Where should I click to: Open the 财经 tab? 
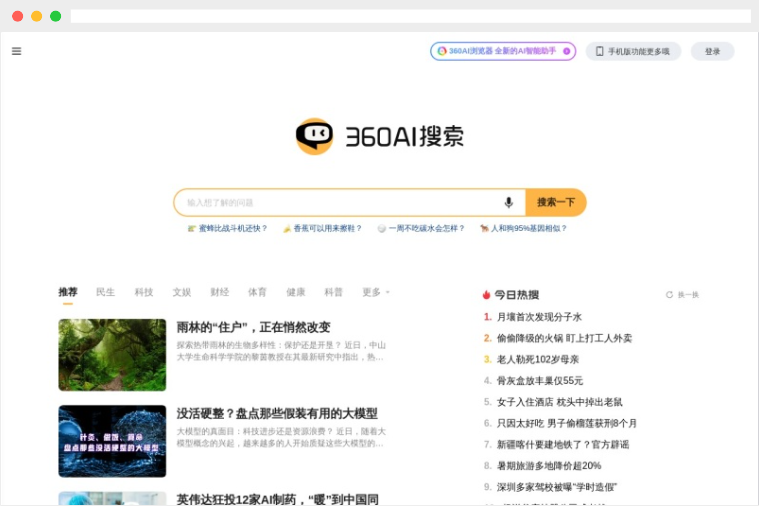pyautogui.click(x=220, y=292)
